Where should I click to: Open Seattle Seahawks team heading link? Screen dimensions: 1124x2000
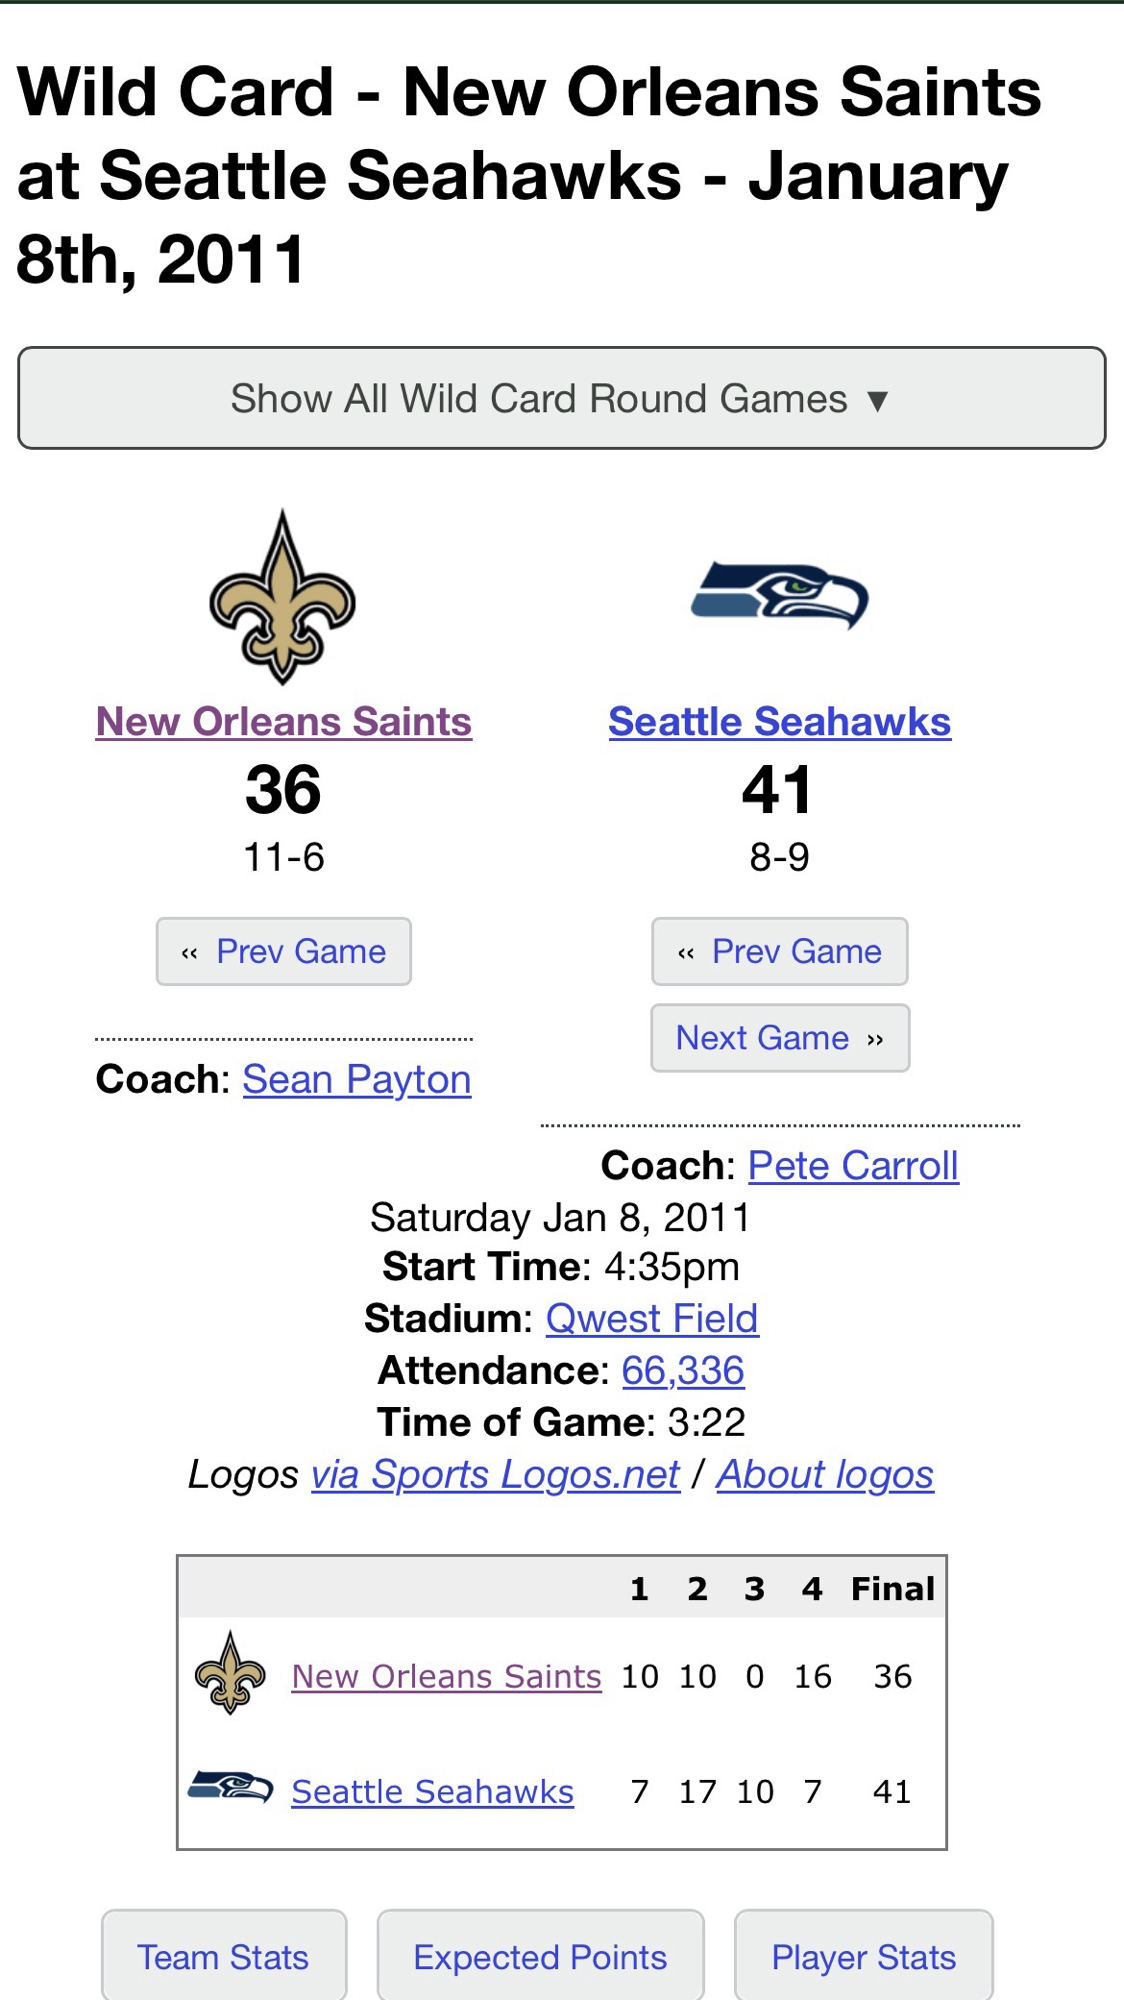pyautogui.click(x=780, y=721)
